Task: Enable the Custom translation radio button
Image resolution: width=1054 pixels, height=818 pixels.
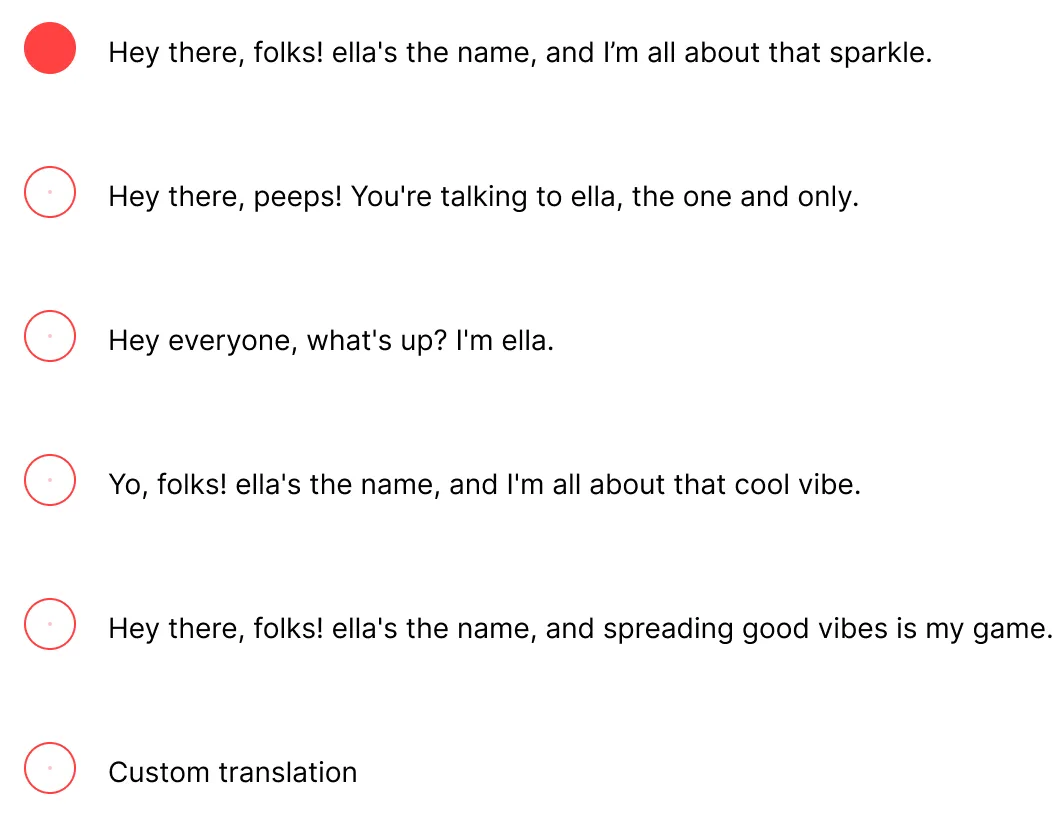Action: [x=50, y=768]
